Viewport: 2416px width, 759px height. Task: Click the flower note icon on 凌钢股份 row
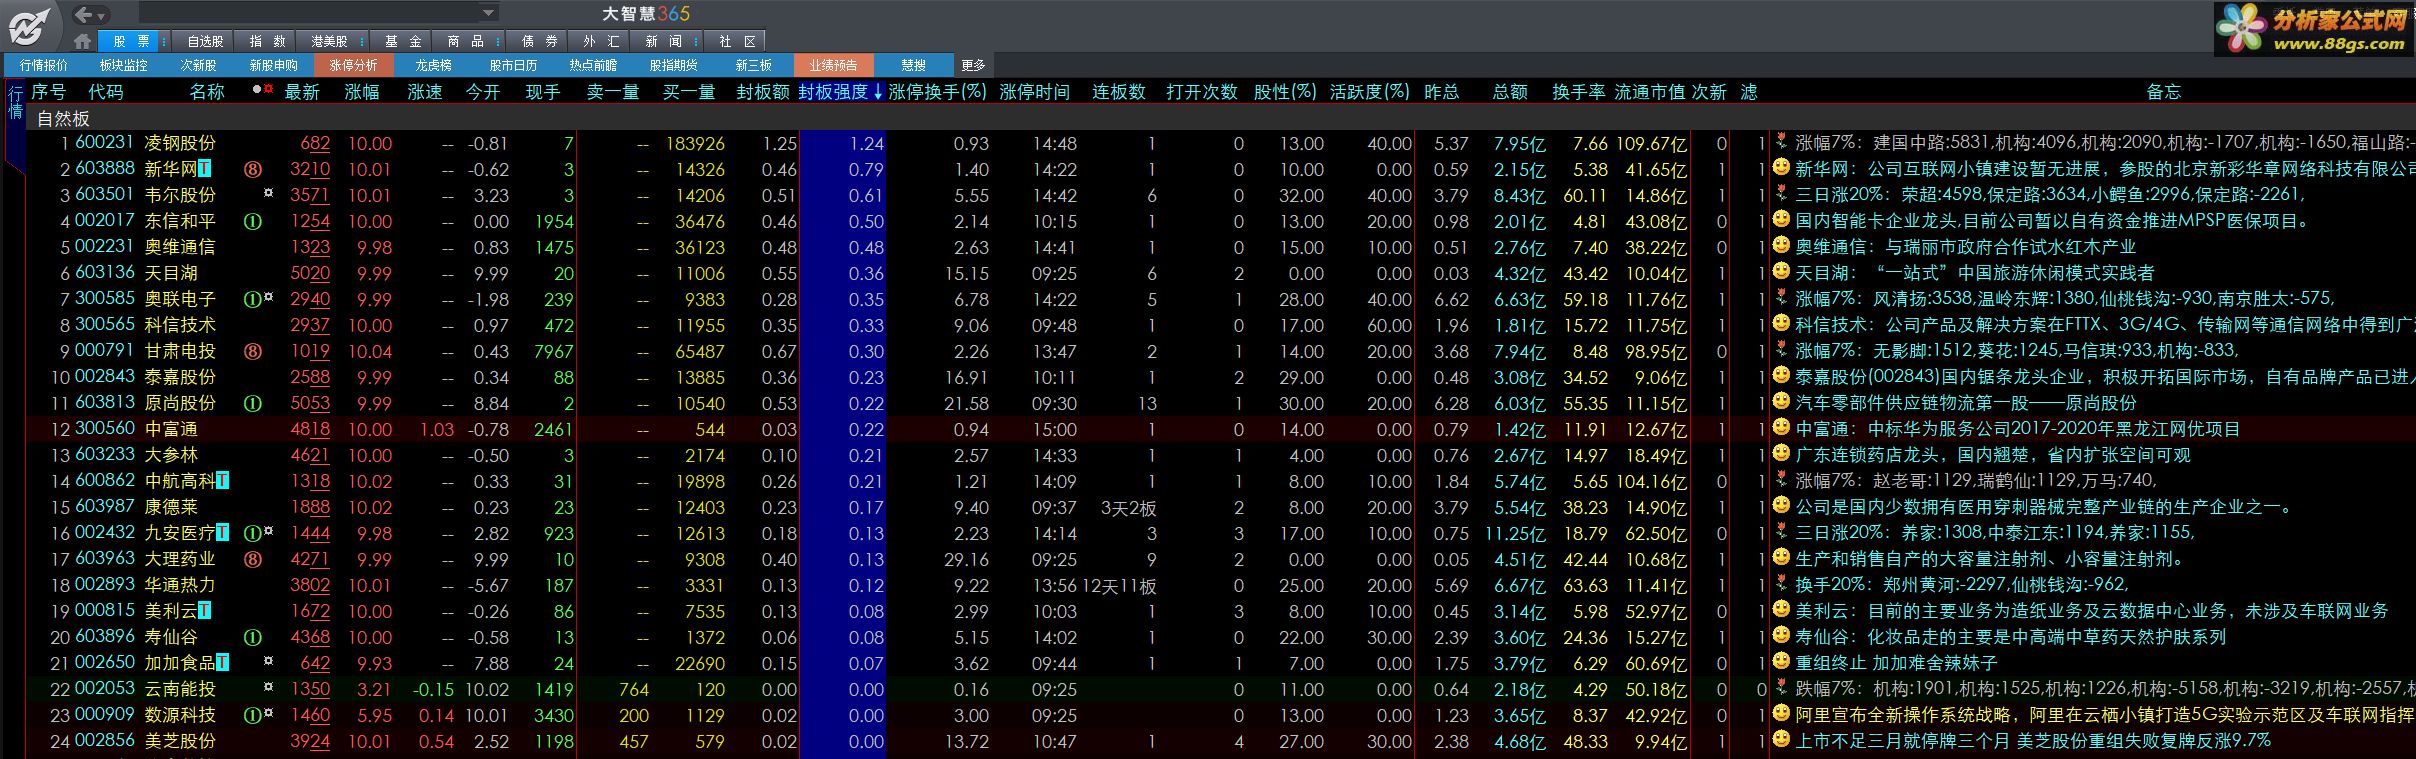(x=1781, y=141)
